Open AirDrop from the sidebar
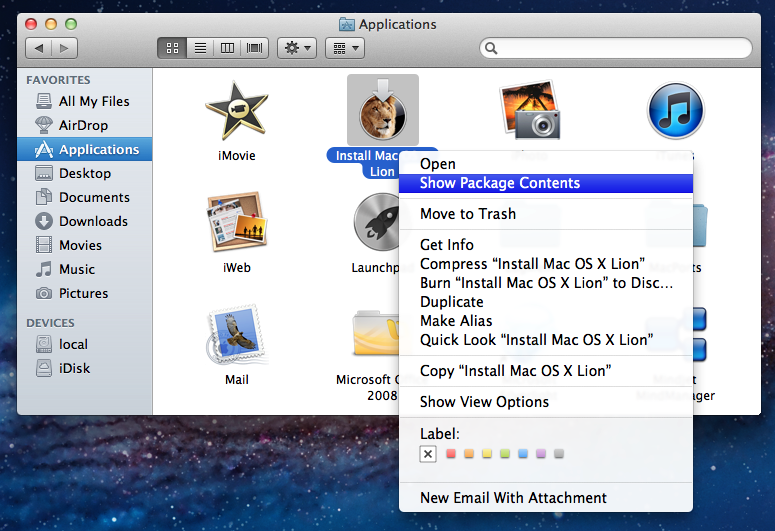The image size is (775, 531). [85, 125]
